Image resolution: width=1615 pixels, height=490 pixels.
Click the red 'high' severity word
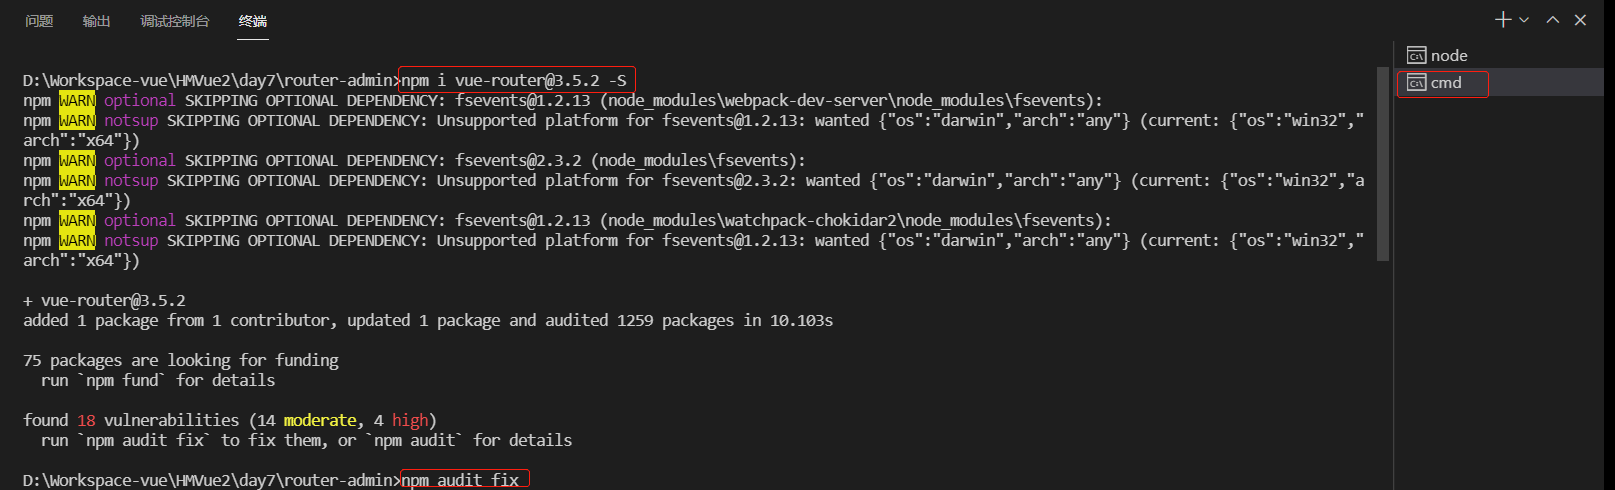click(x=410, y=421)
